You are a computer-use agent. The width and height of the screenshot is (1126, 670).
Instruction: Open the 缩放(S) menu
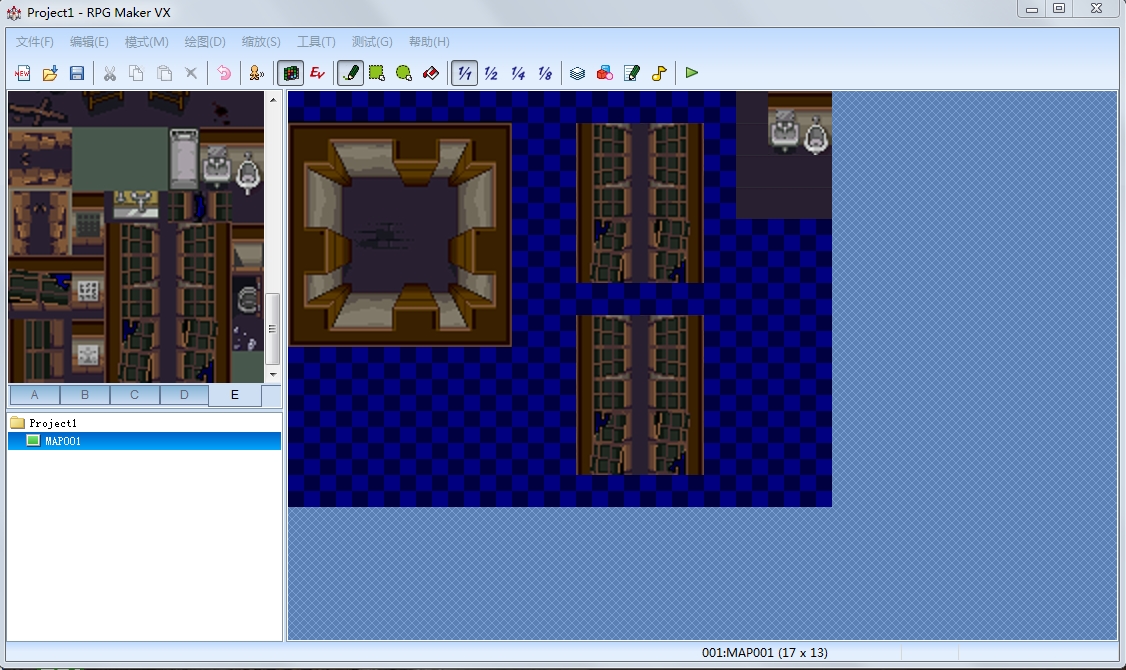pyautogui.click(x=261, y=42)
